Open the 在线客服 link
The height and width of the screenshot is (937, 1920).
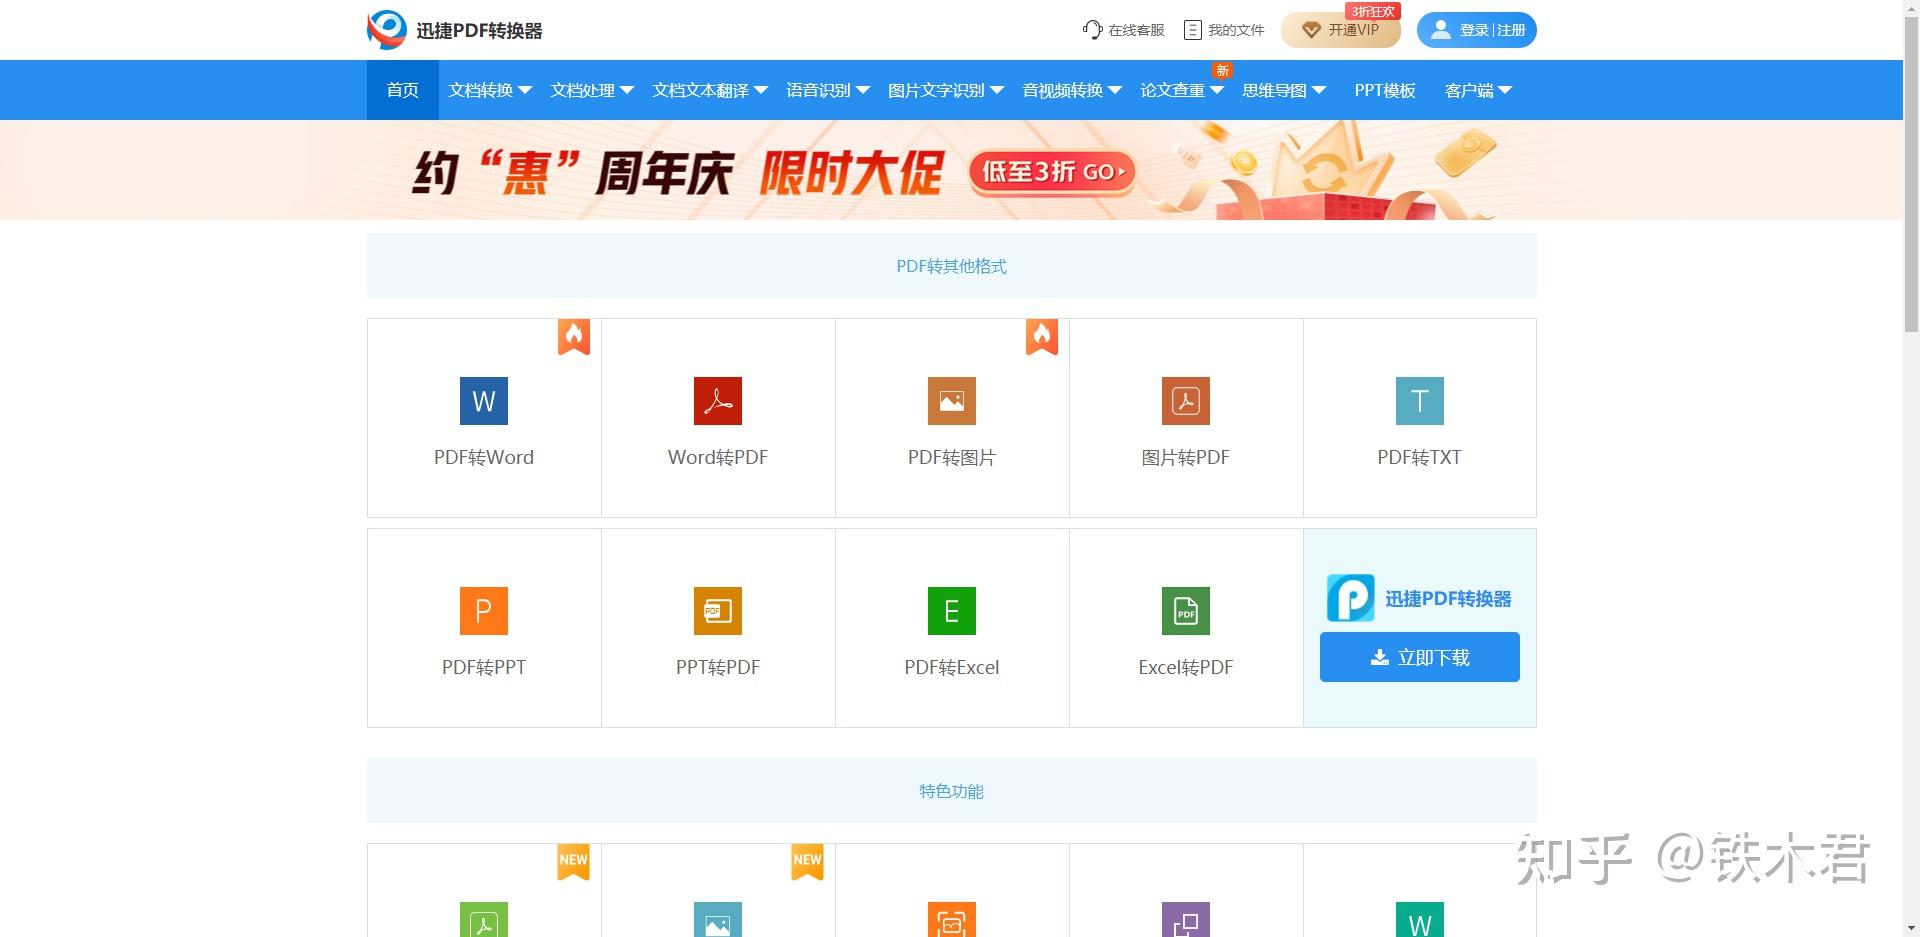[1124, 30]
